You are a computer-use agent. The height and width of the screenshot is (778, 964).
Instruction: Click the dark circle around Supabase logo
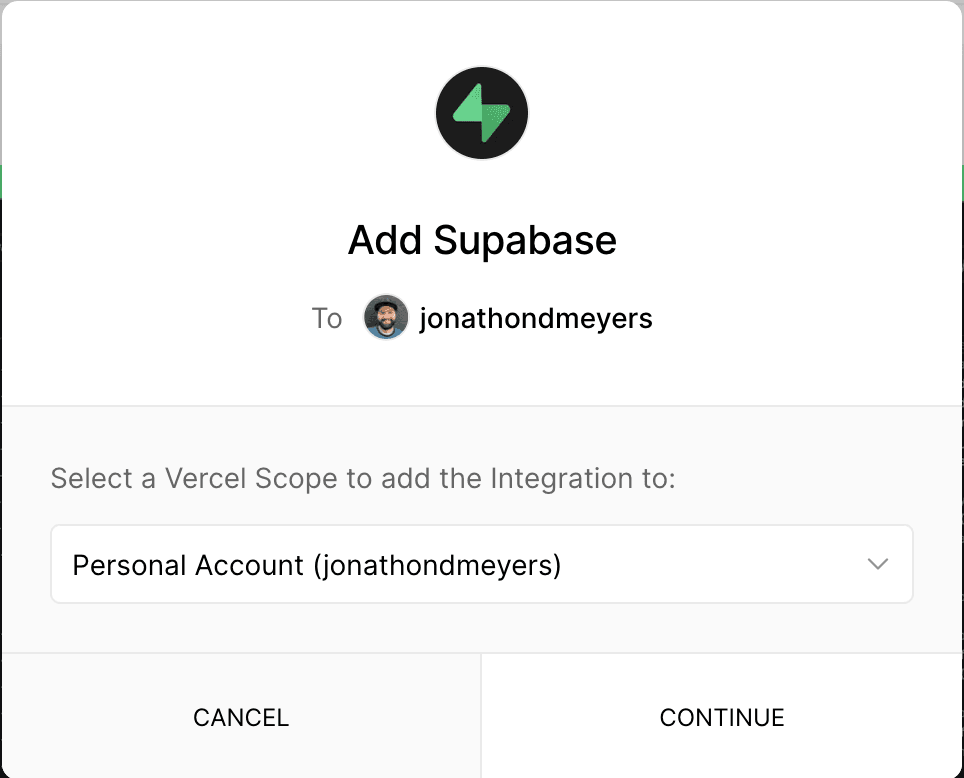[x=482, y=113]
